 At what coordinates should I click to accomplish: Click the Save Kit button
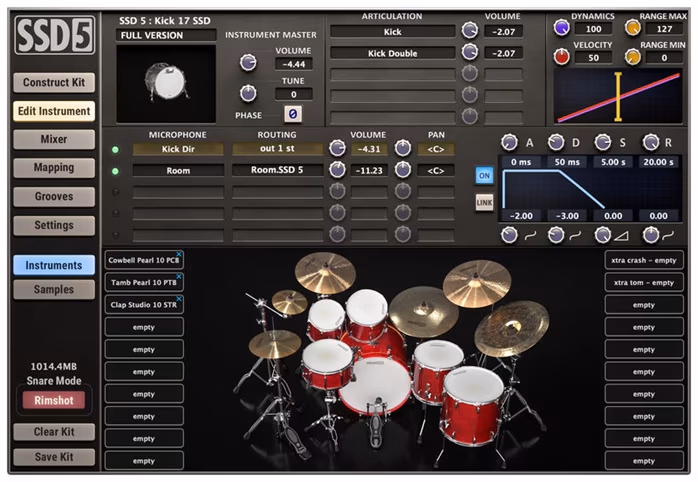pyautogui.click(x=54, y=457)
